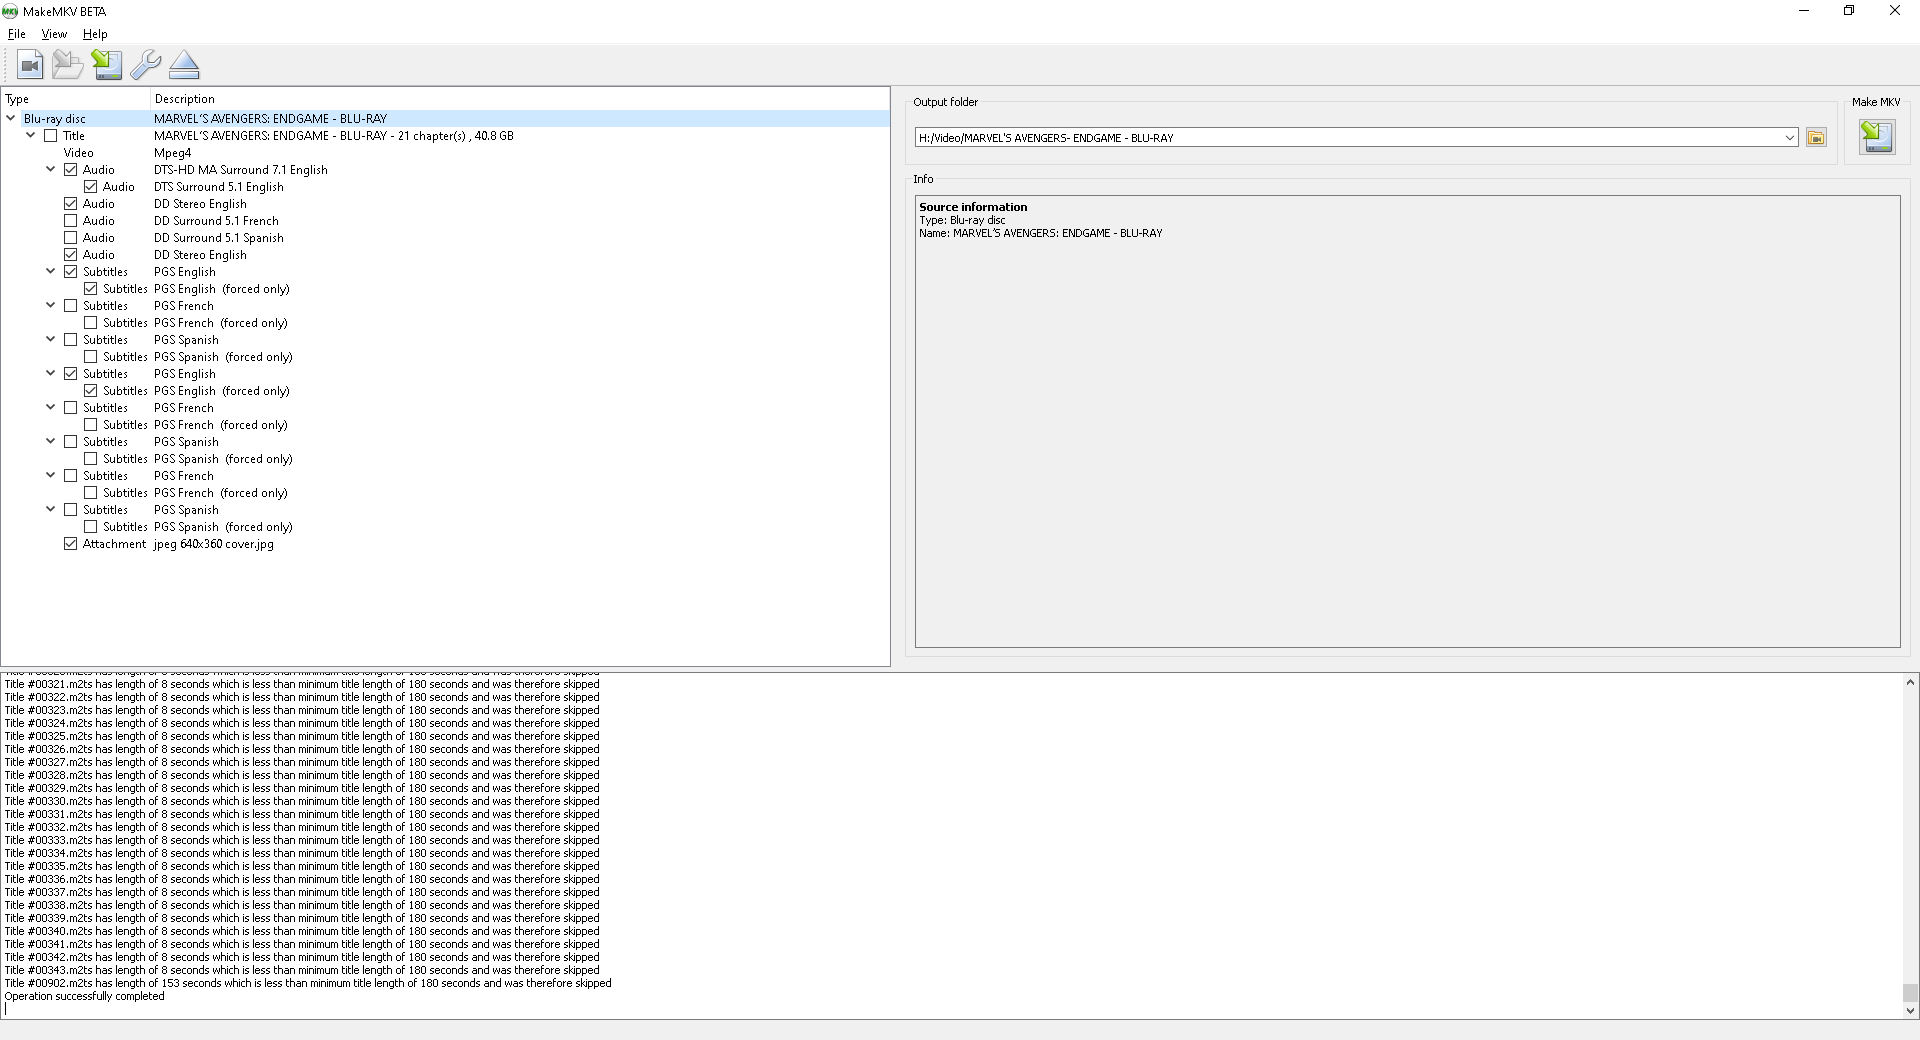Screen dimensions: 1920x1040
Task: Click log line for Title #00902.m2ts
Action: tap(308, 983)
